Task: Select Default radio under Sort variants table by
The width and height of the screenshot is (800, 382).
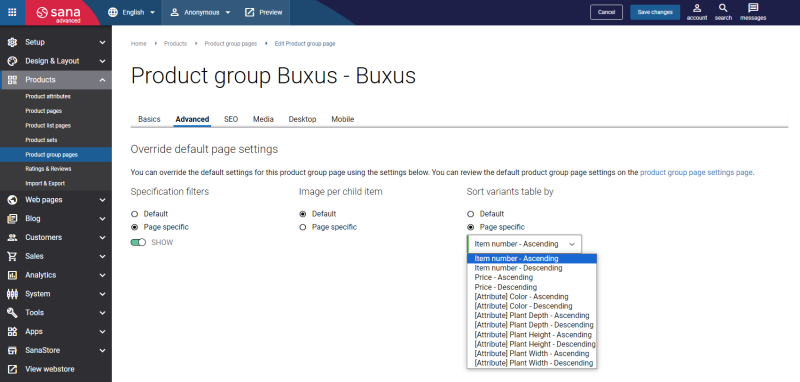Action: pos(470,214)
